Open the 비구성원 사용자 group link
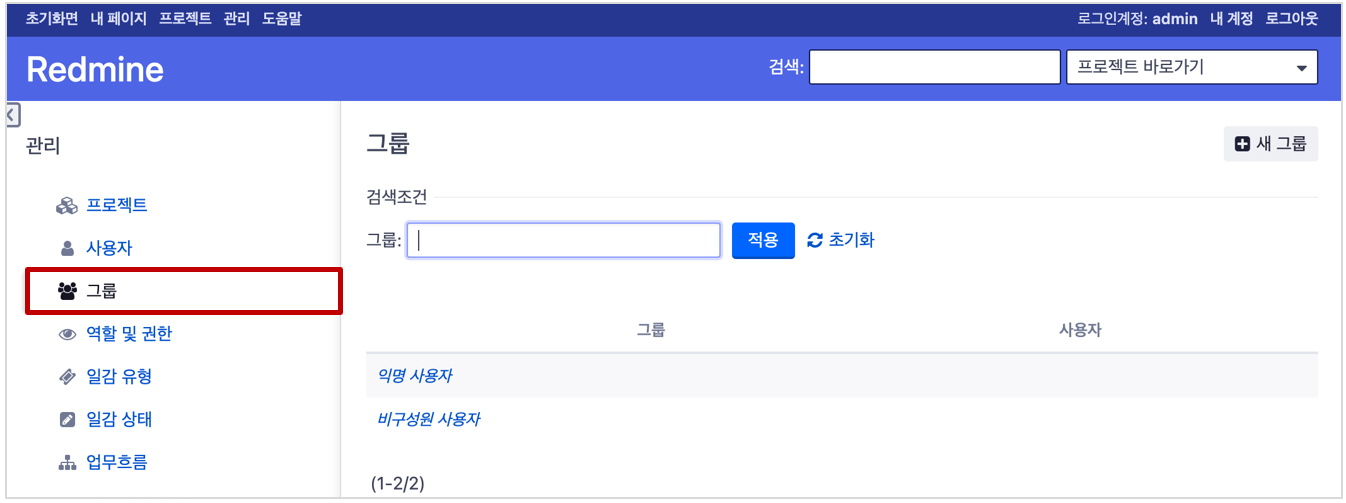This screenshot has width=1346, height=503. tap(428, 419)
